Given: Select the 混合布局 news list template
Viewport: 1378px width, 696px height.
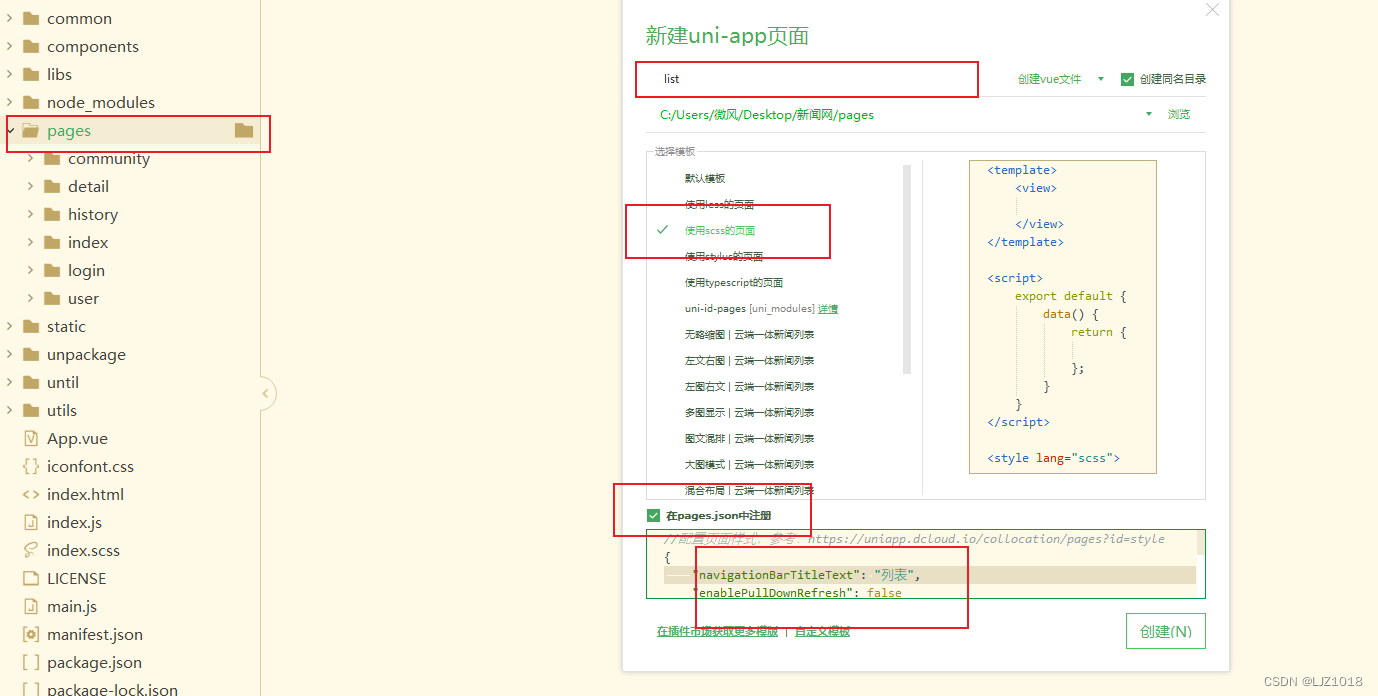Looking at the screenshot, I should [749, 490].
